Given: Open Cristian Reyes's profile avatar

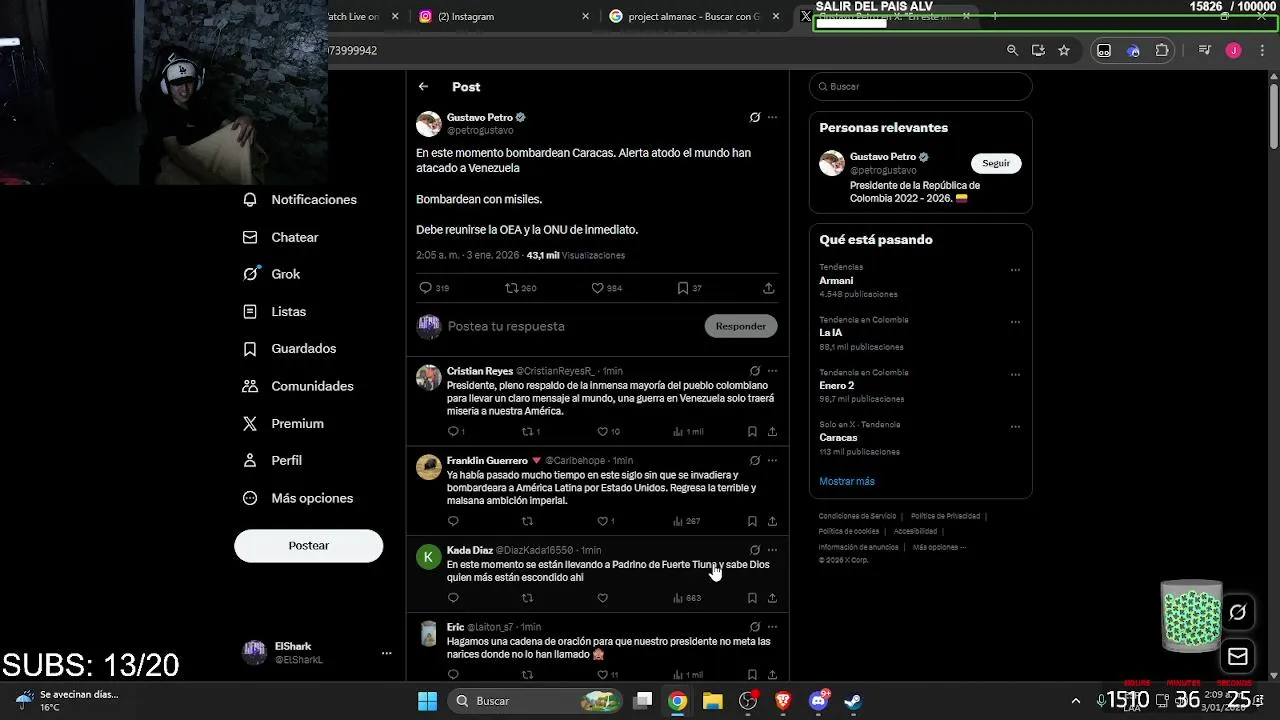Looking at the screenshot, I should (x=429, y=377).
